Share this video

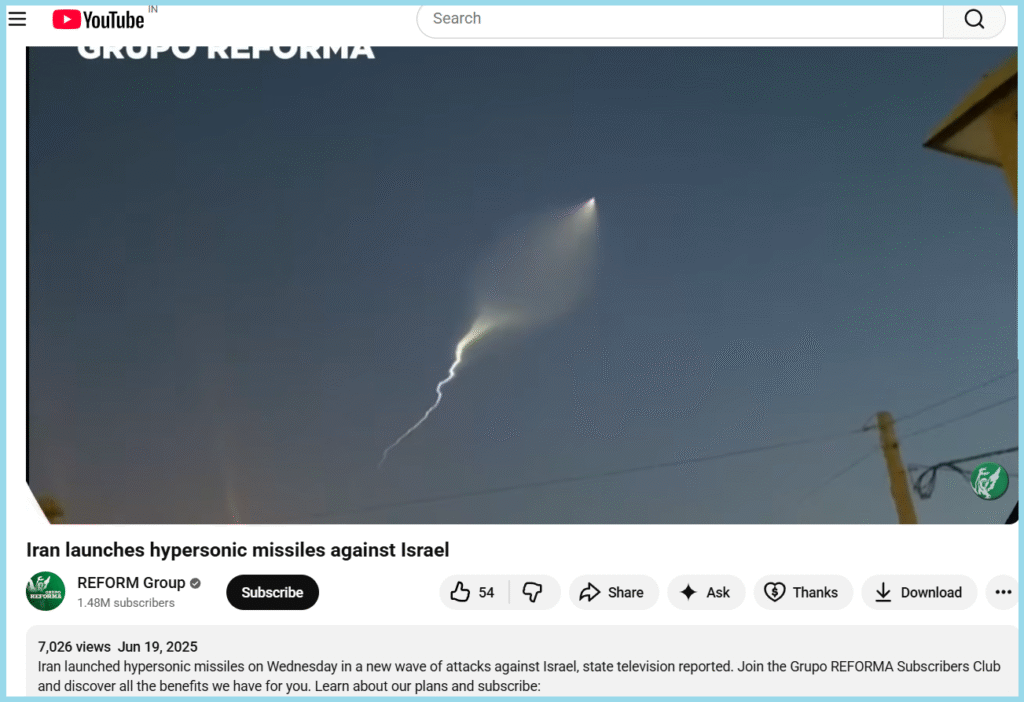click(x=613, y=592)
